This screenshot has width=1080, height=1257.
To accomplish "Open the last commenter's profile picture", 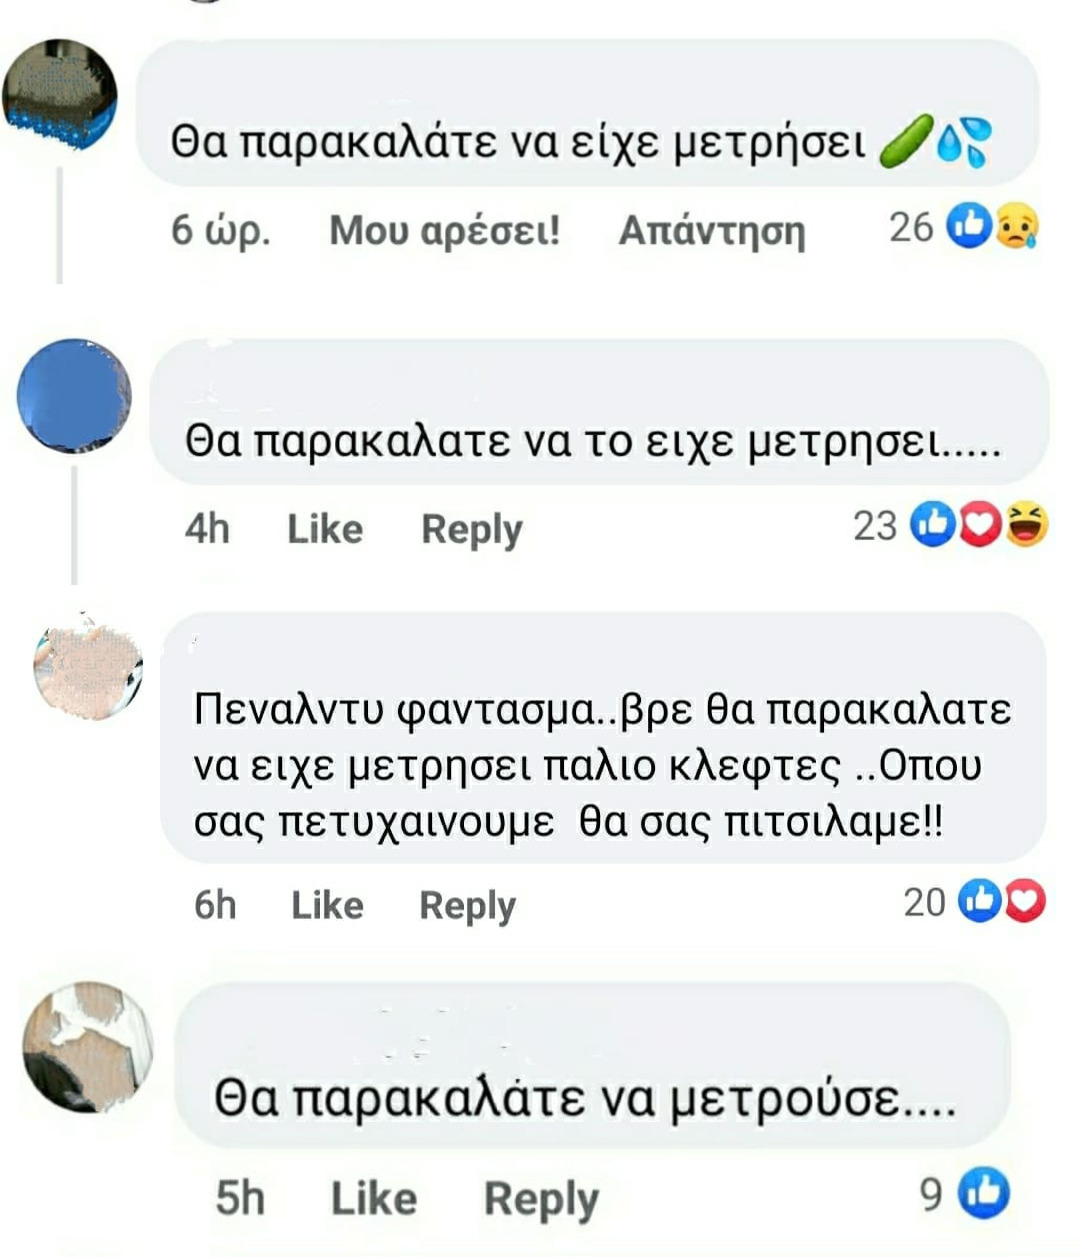I will pyautogui.click(x=88, y=1047).
